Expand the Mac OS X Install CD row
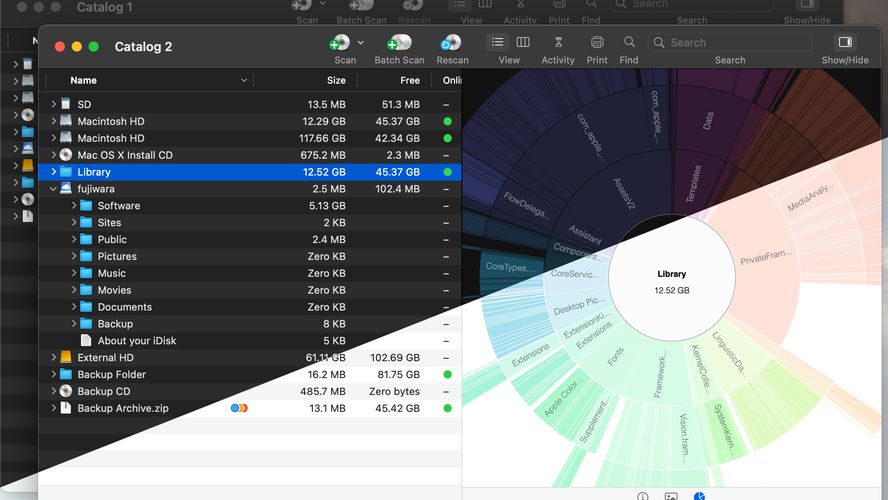This screenshot has height=500, width=888. click(53, 155)
